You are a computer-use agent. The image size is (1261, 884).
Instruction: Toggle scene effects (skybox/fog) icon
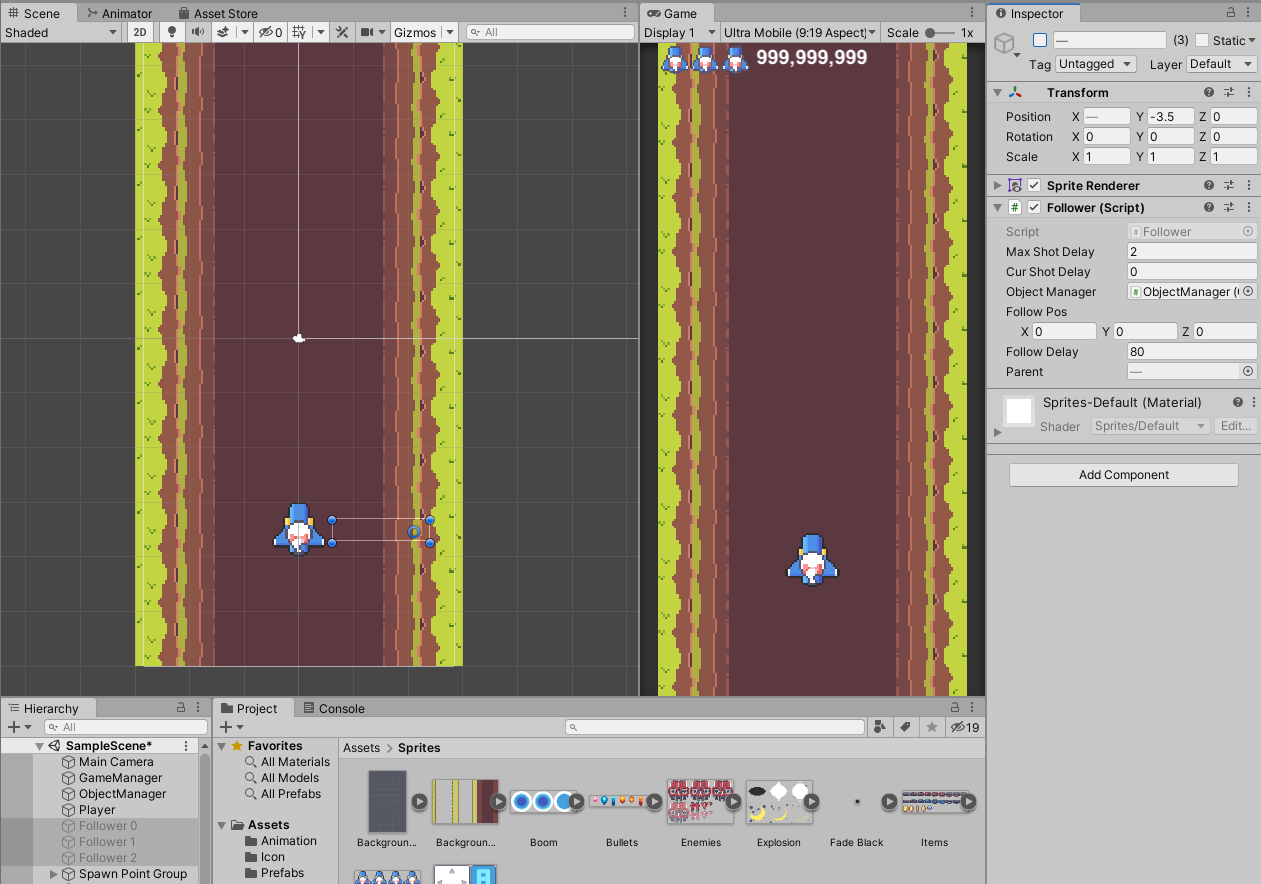pyautogui.click(x=224, y=32)
